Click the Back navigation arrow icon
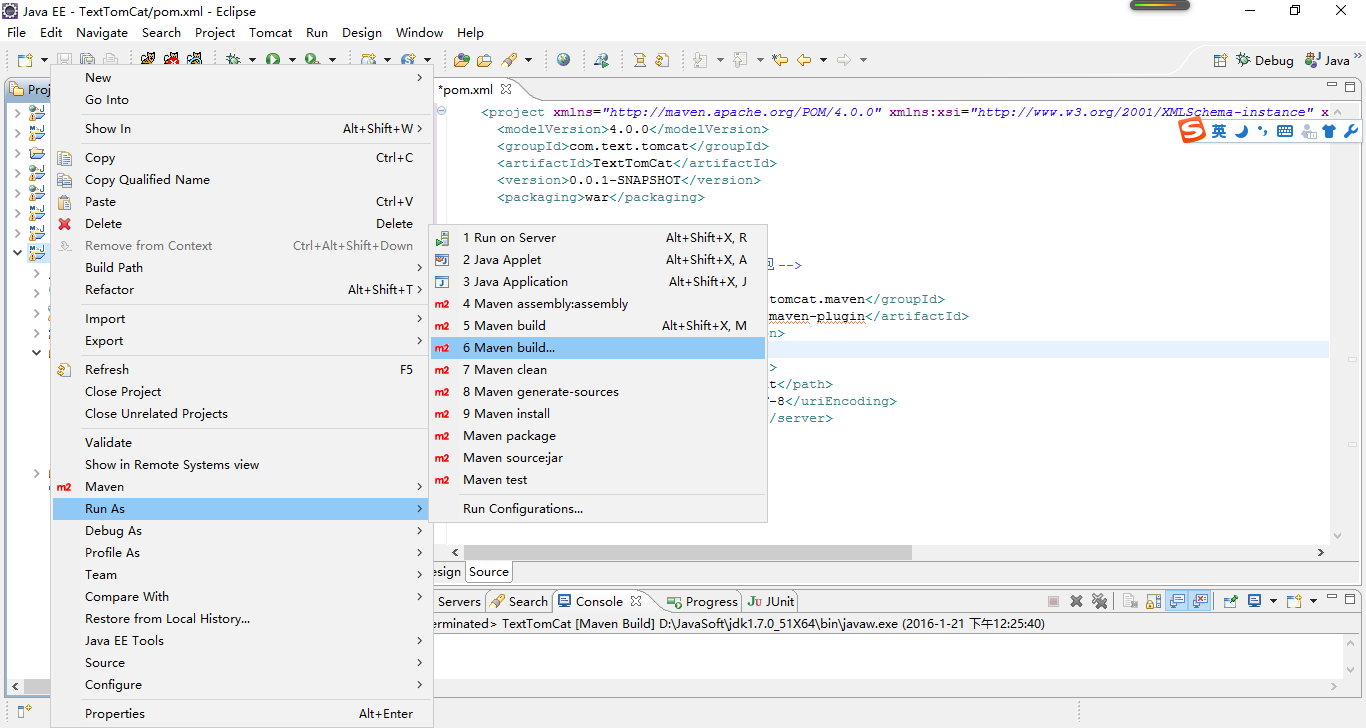The height and width of the screenshot is (728, 1366). 804,60
